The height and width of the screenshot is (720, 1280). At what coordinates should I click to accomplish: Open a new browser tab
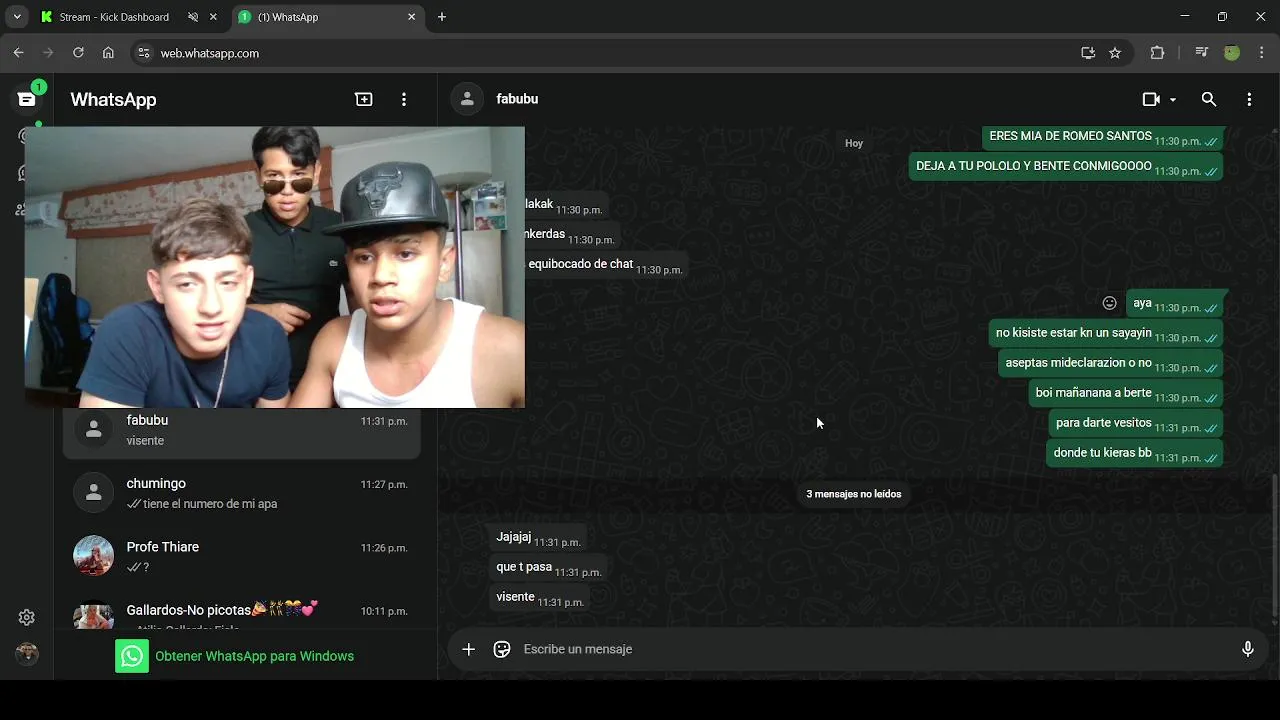[442, 17]
